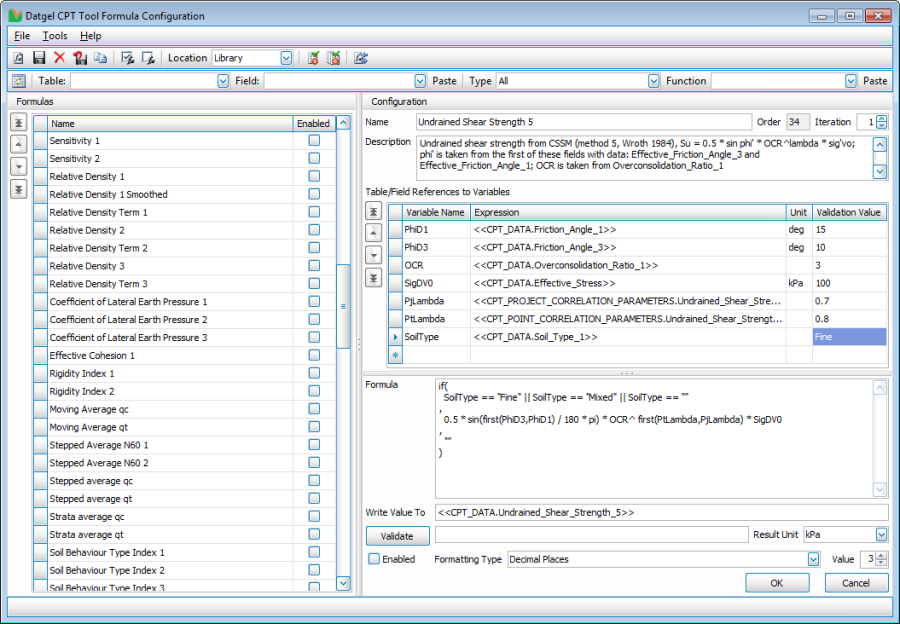The image size is (900, 624).
Task: Open the Location dropdown showing Library
Action: click(286, 58)
